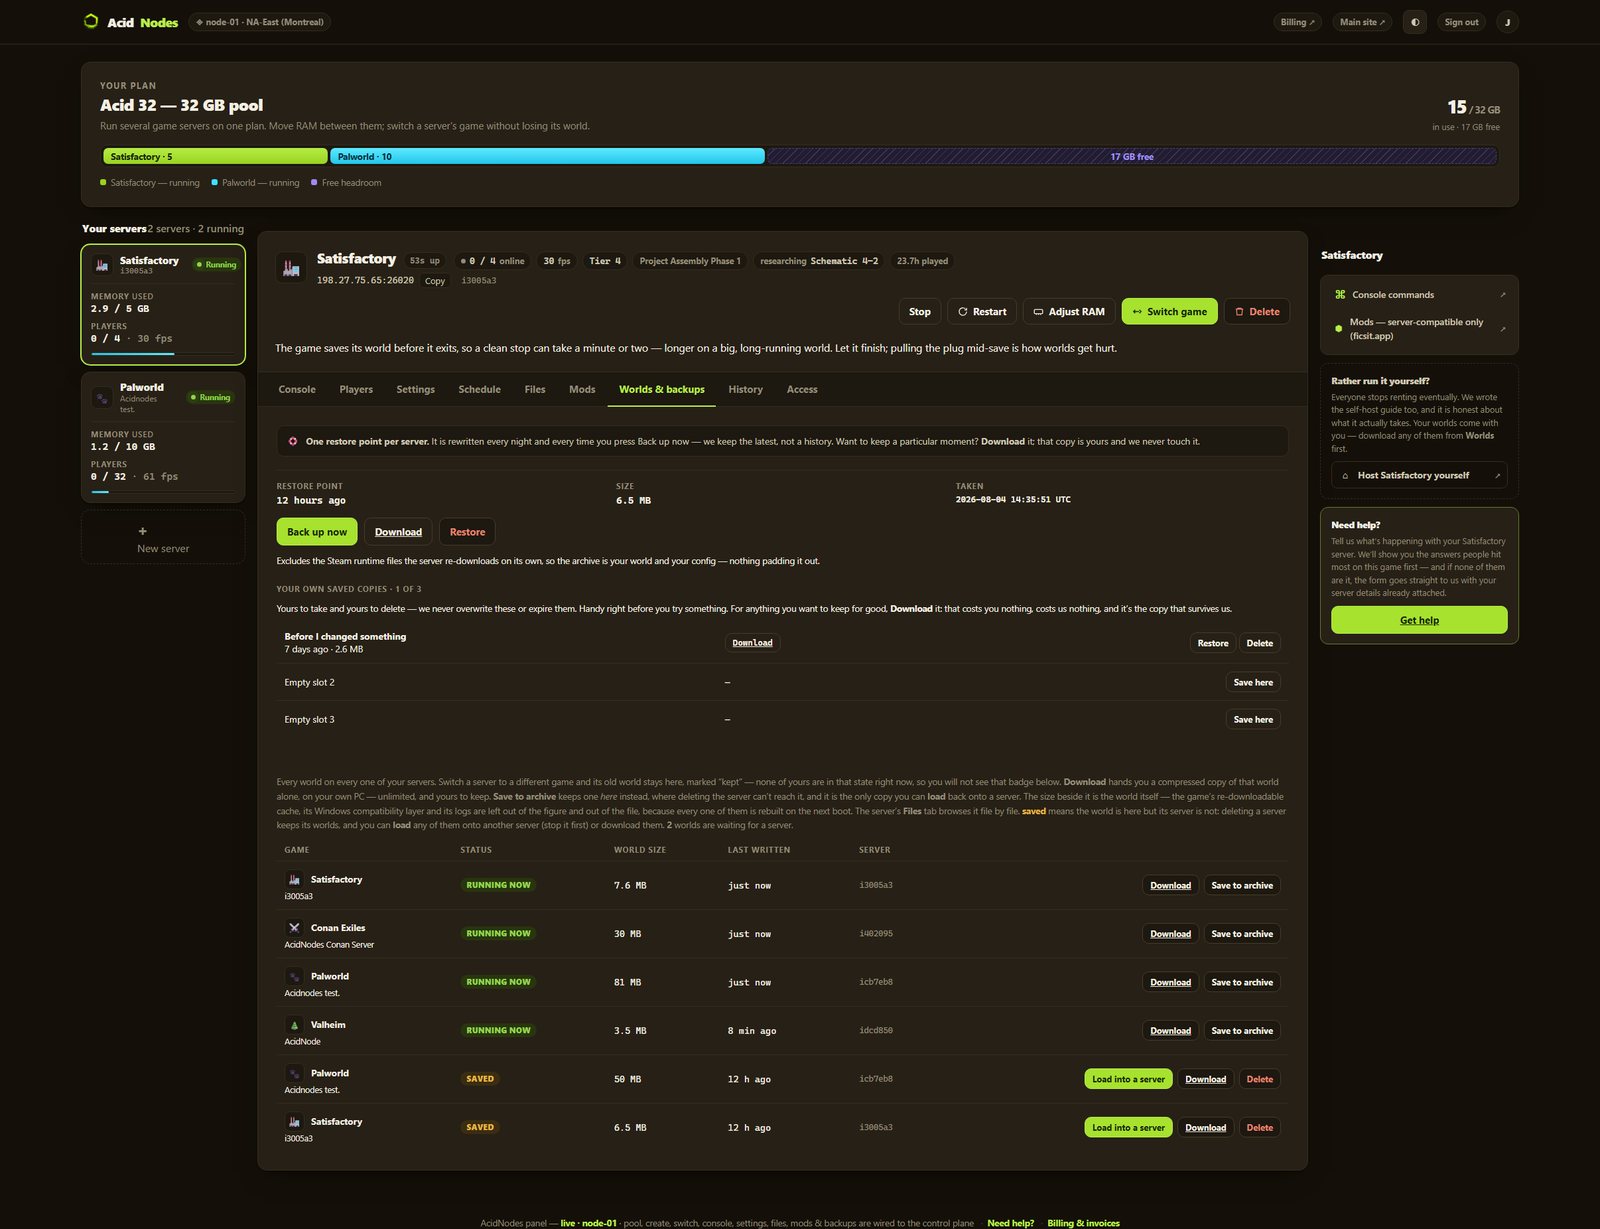Viewport: 1600px width, 1229px height.
Task: Delete the saved Palworld 50 MB world
Action: (1260, 1079)
